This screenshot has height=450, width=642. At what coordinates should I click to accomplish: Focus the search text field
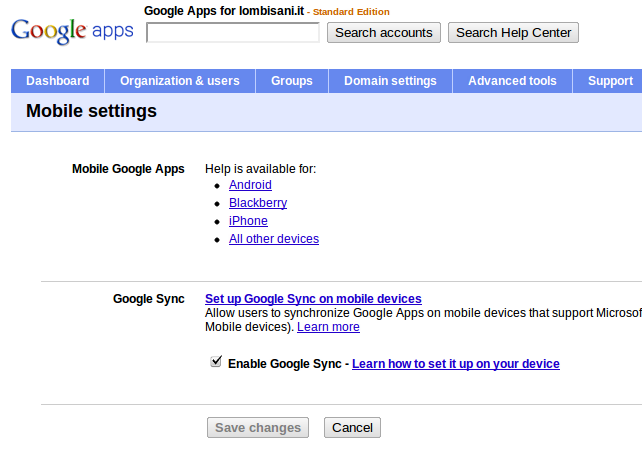click(233, 33)
